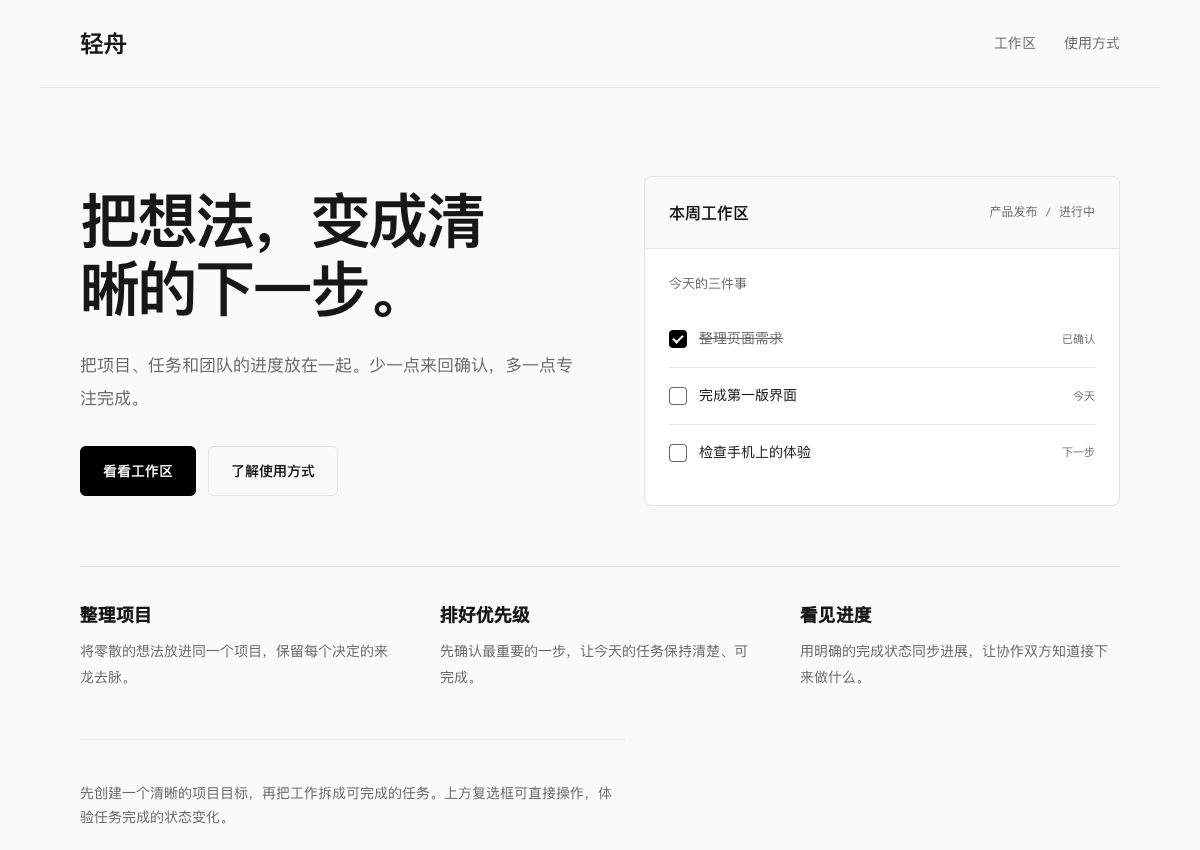This screenshot has height=850, width=1200.
Task: Click the 已确认 status tag
Action: tap(1078, 339)
